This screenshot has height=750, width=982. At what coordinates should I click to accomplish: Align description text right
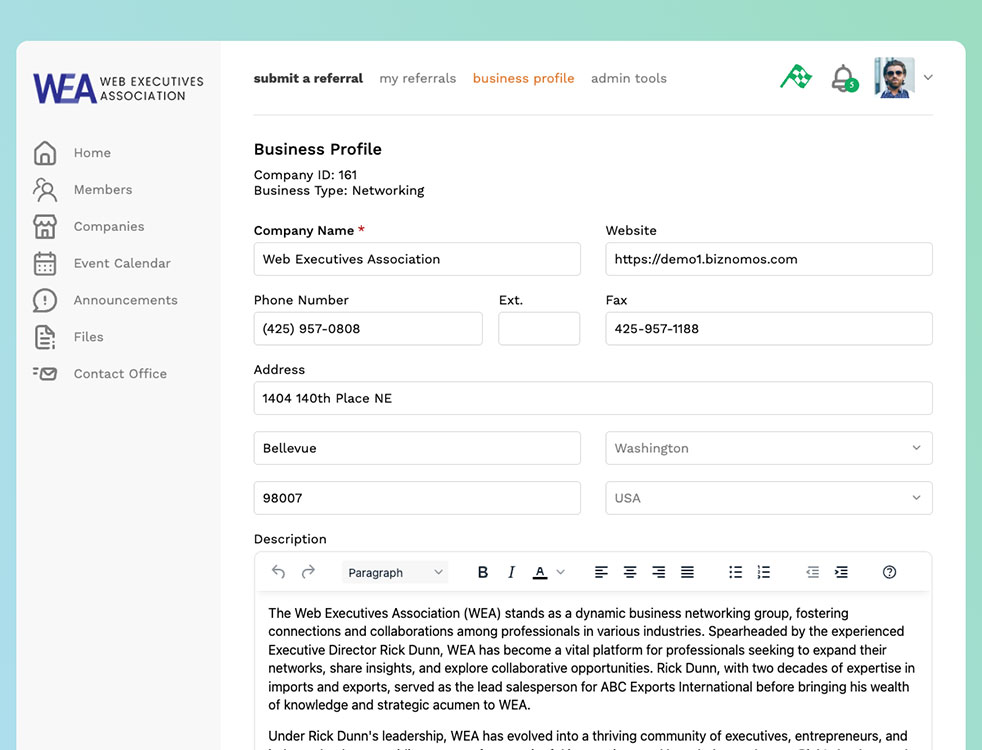[x=658, y=572]
